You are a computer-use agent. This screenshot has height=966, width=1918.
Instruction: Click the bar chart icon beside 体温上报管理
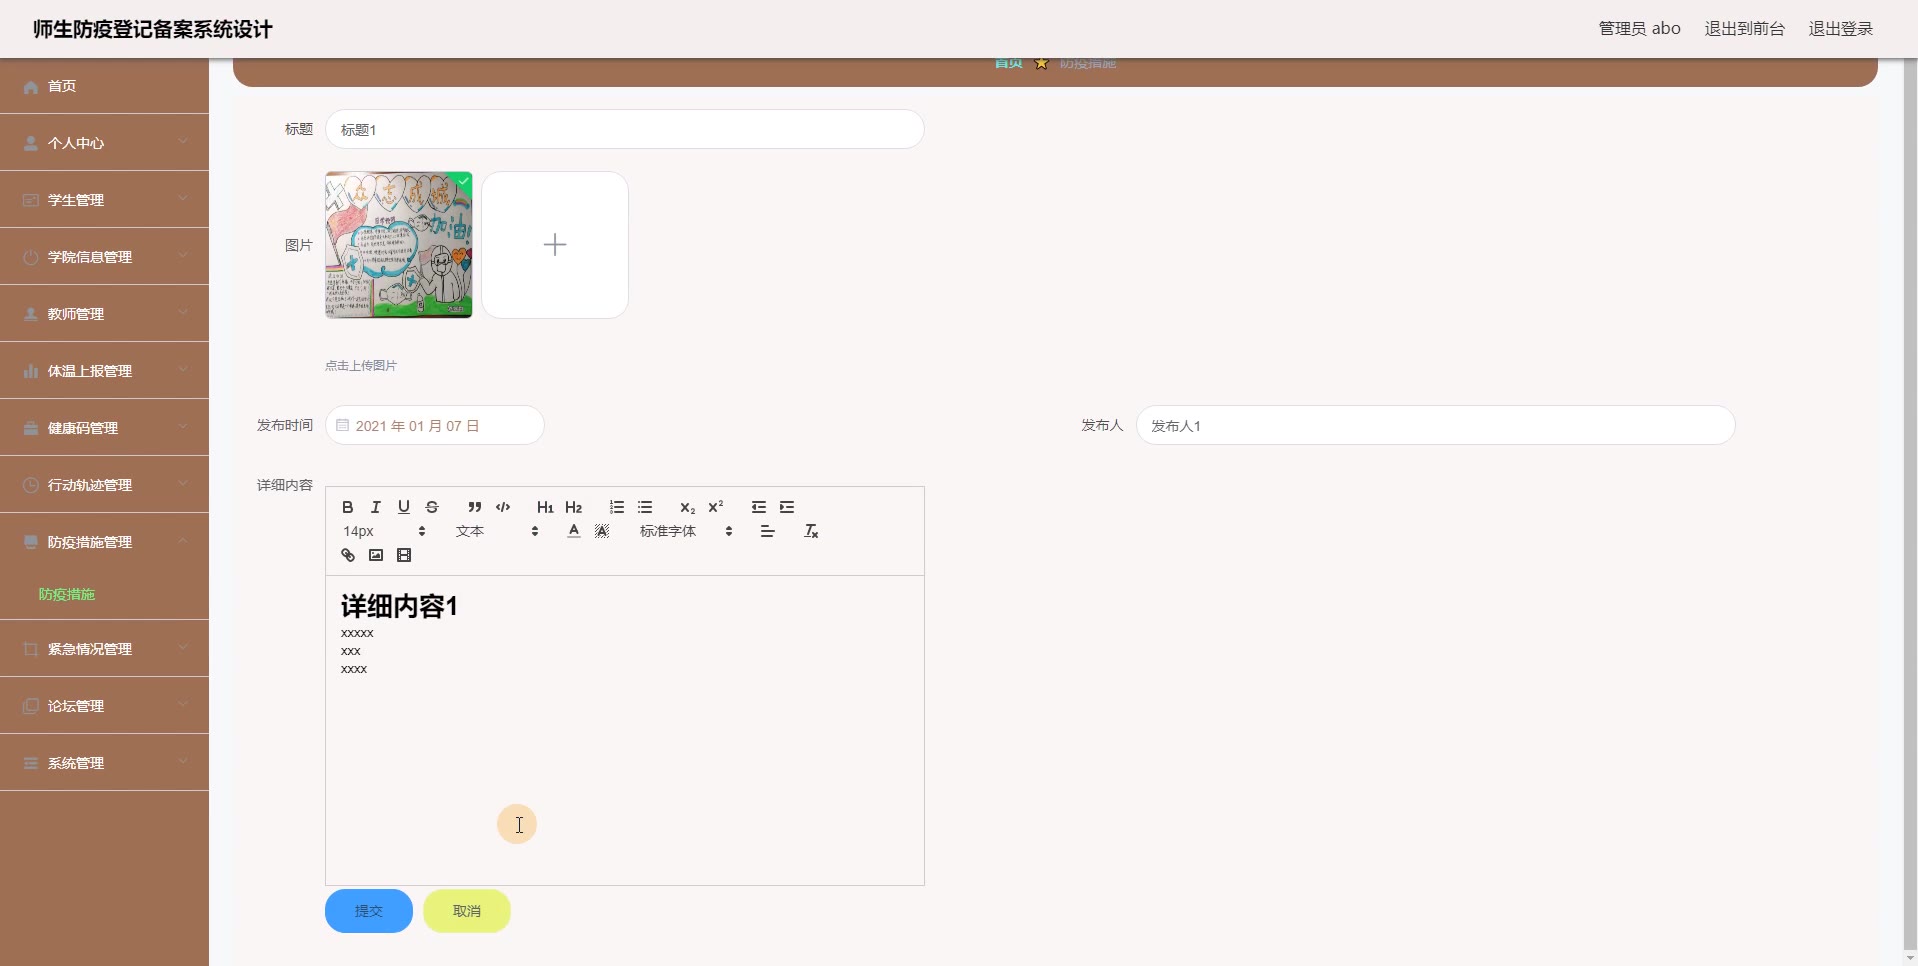coord(31,371)
